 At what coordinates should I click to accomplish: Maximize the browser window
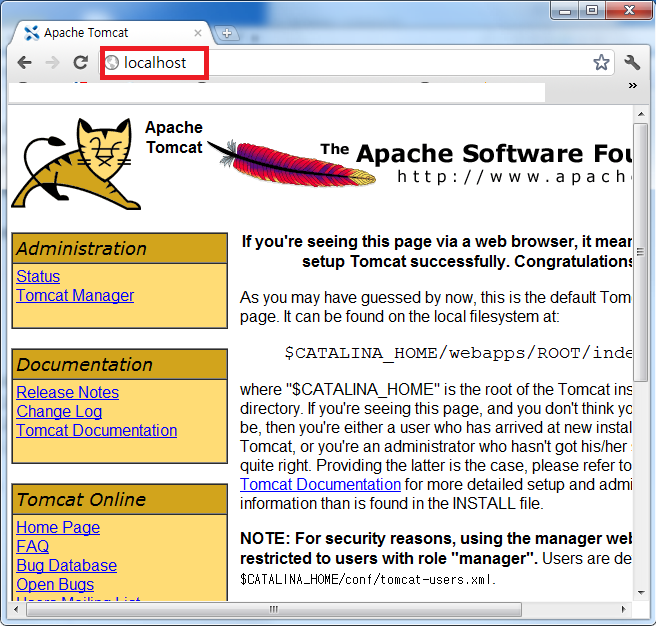click(x=592, y=10)
